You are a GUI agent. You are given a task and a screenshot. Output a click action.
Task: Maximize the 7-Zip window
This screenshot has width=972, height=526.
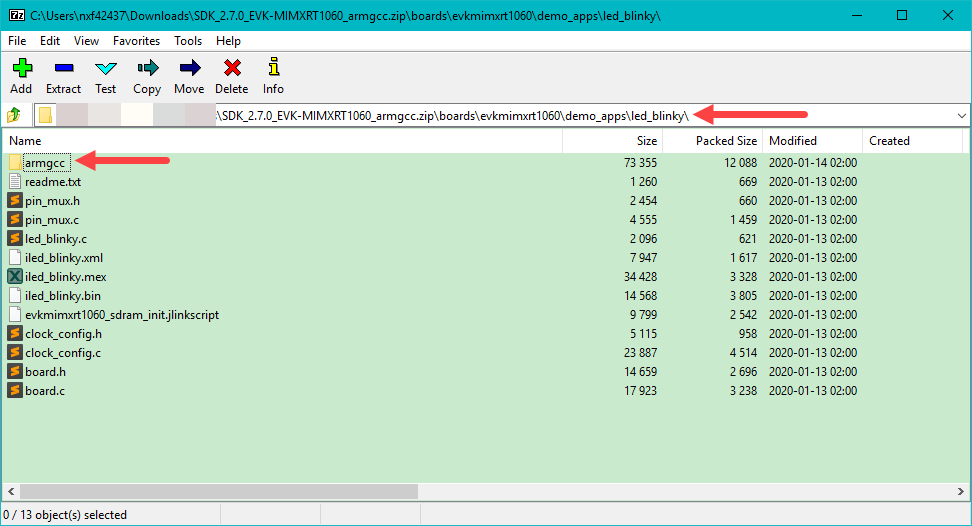(902, 15)
